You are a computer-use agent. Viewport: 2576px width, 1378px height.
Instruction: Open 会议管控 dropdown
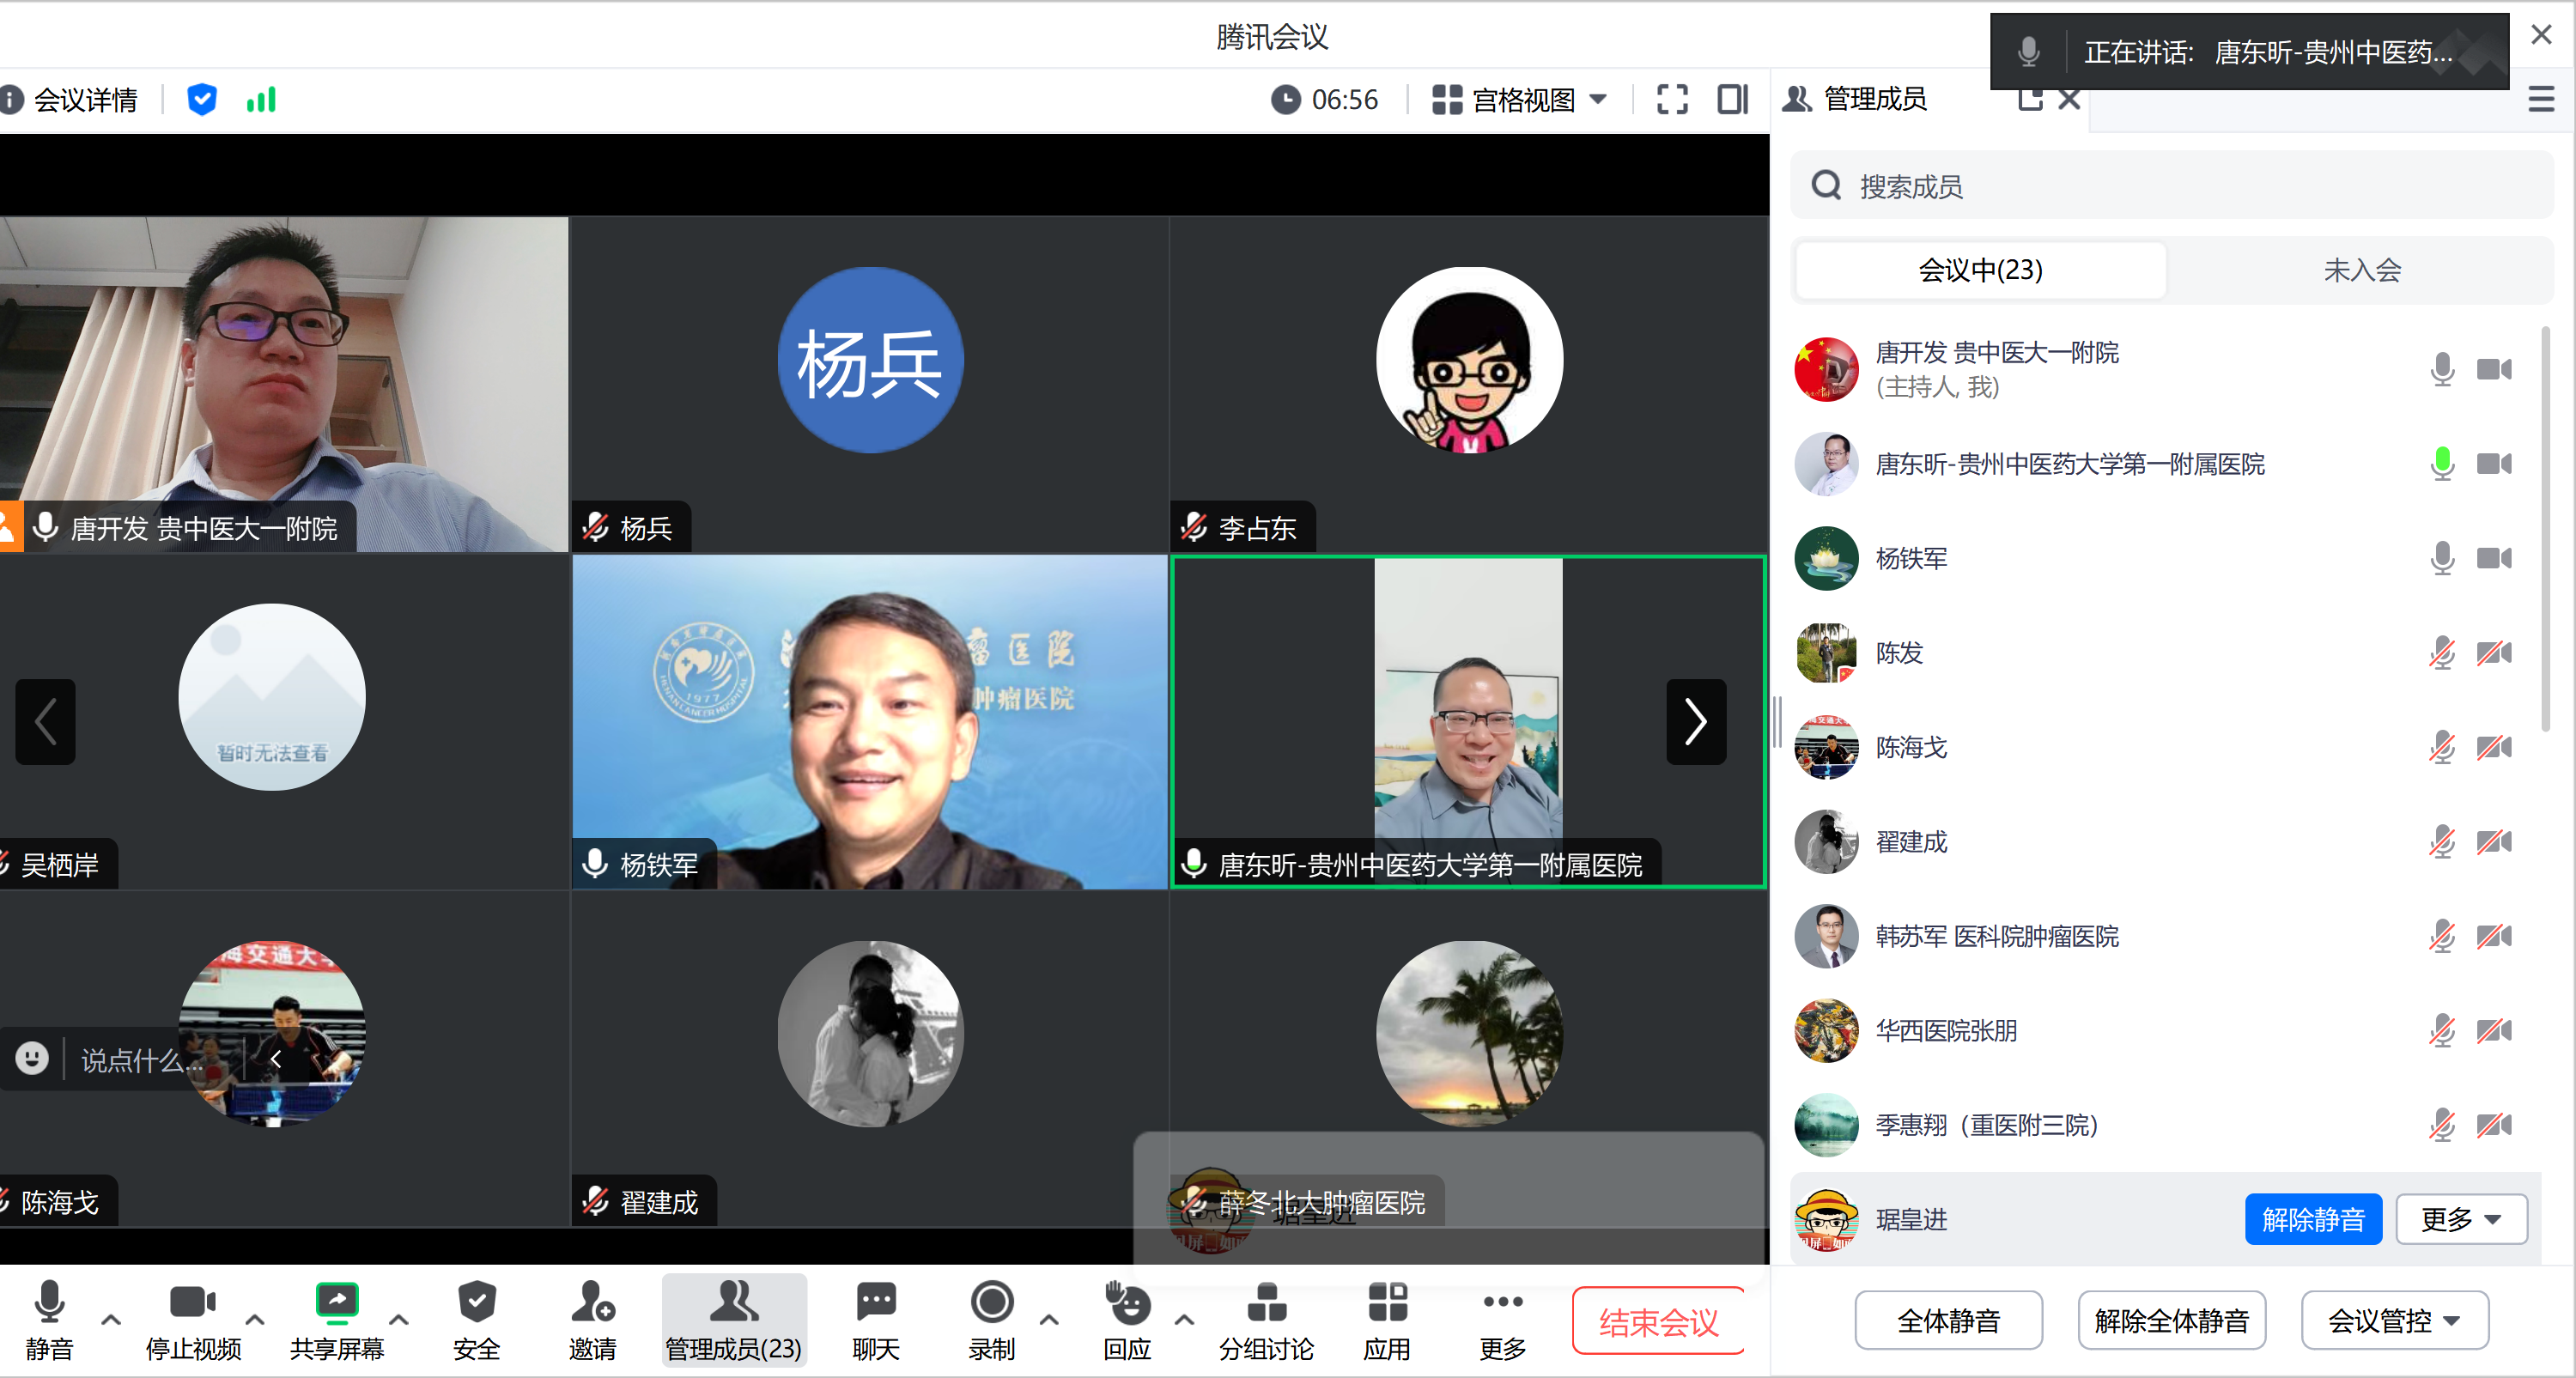[2394, 1321]
